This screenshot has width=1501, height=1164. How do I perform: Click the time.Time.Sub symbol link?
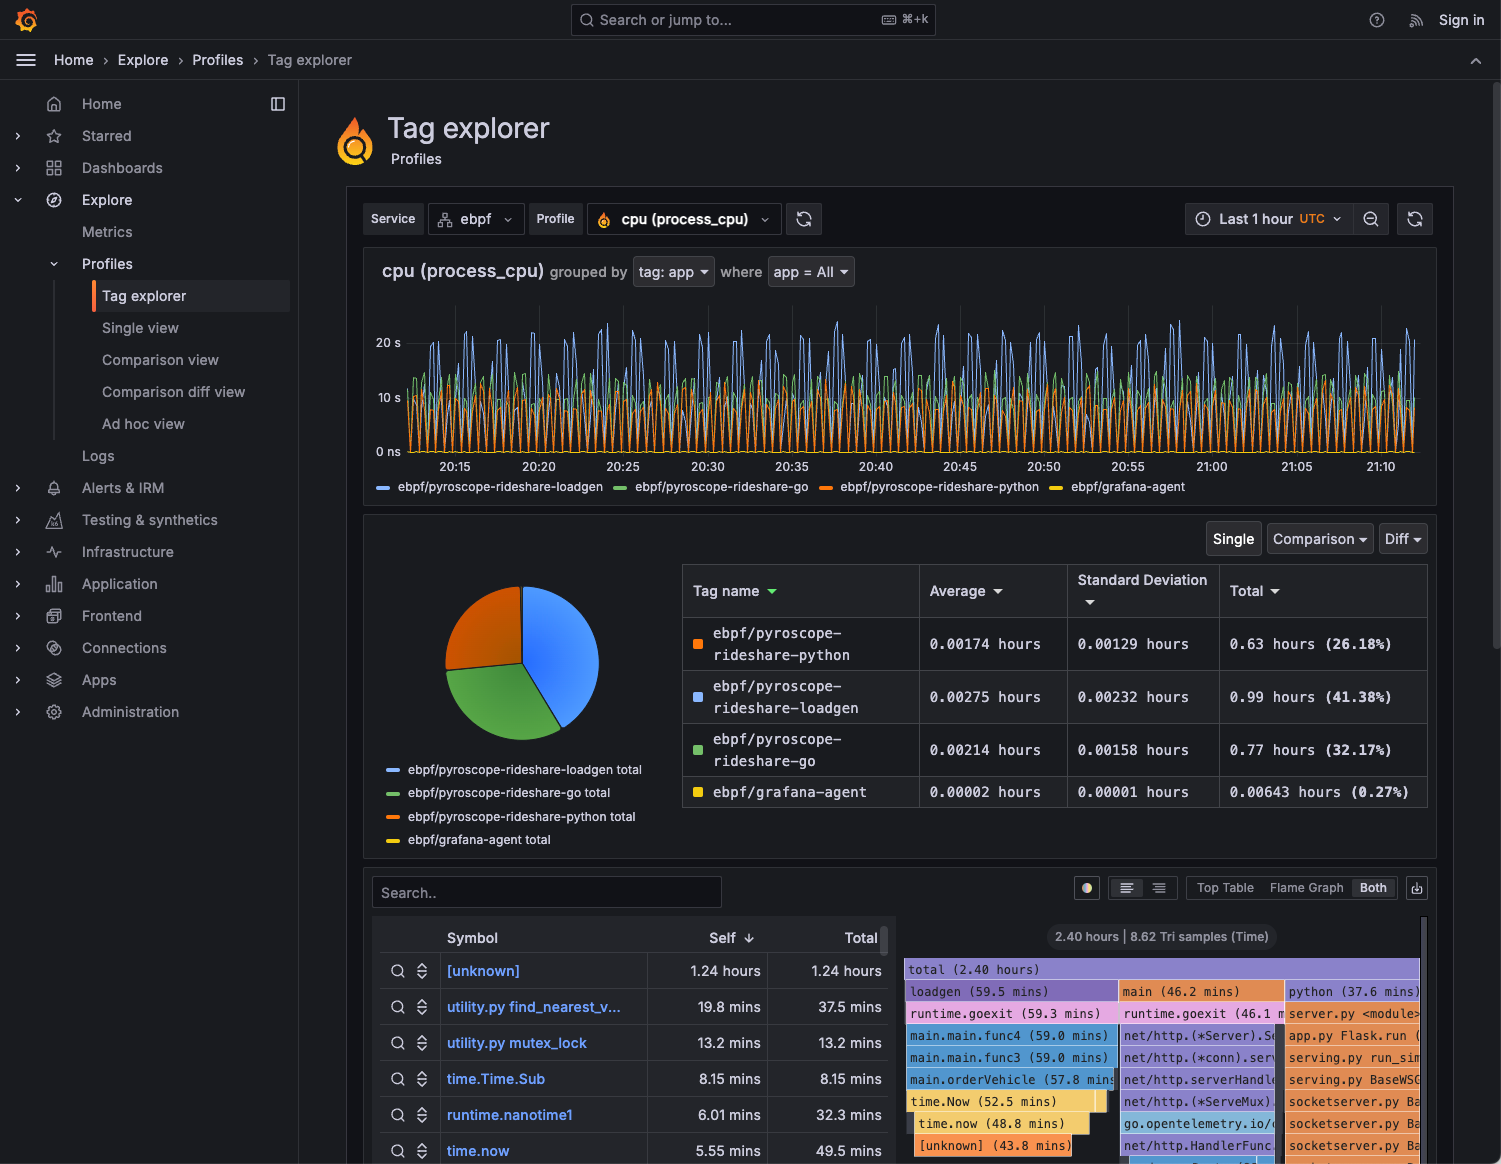click(496, 1079)
